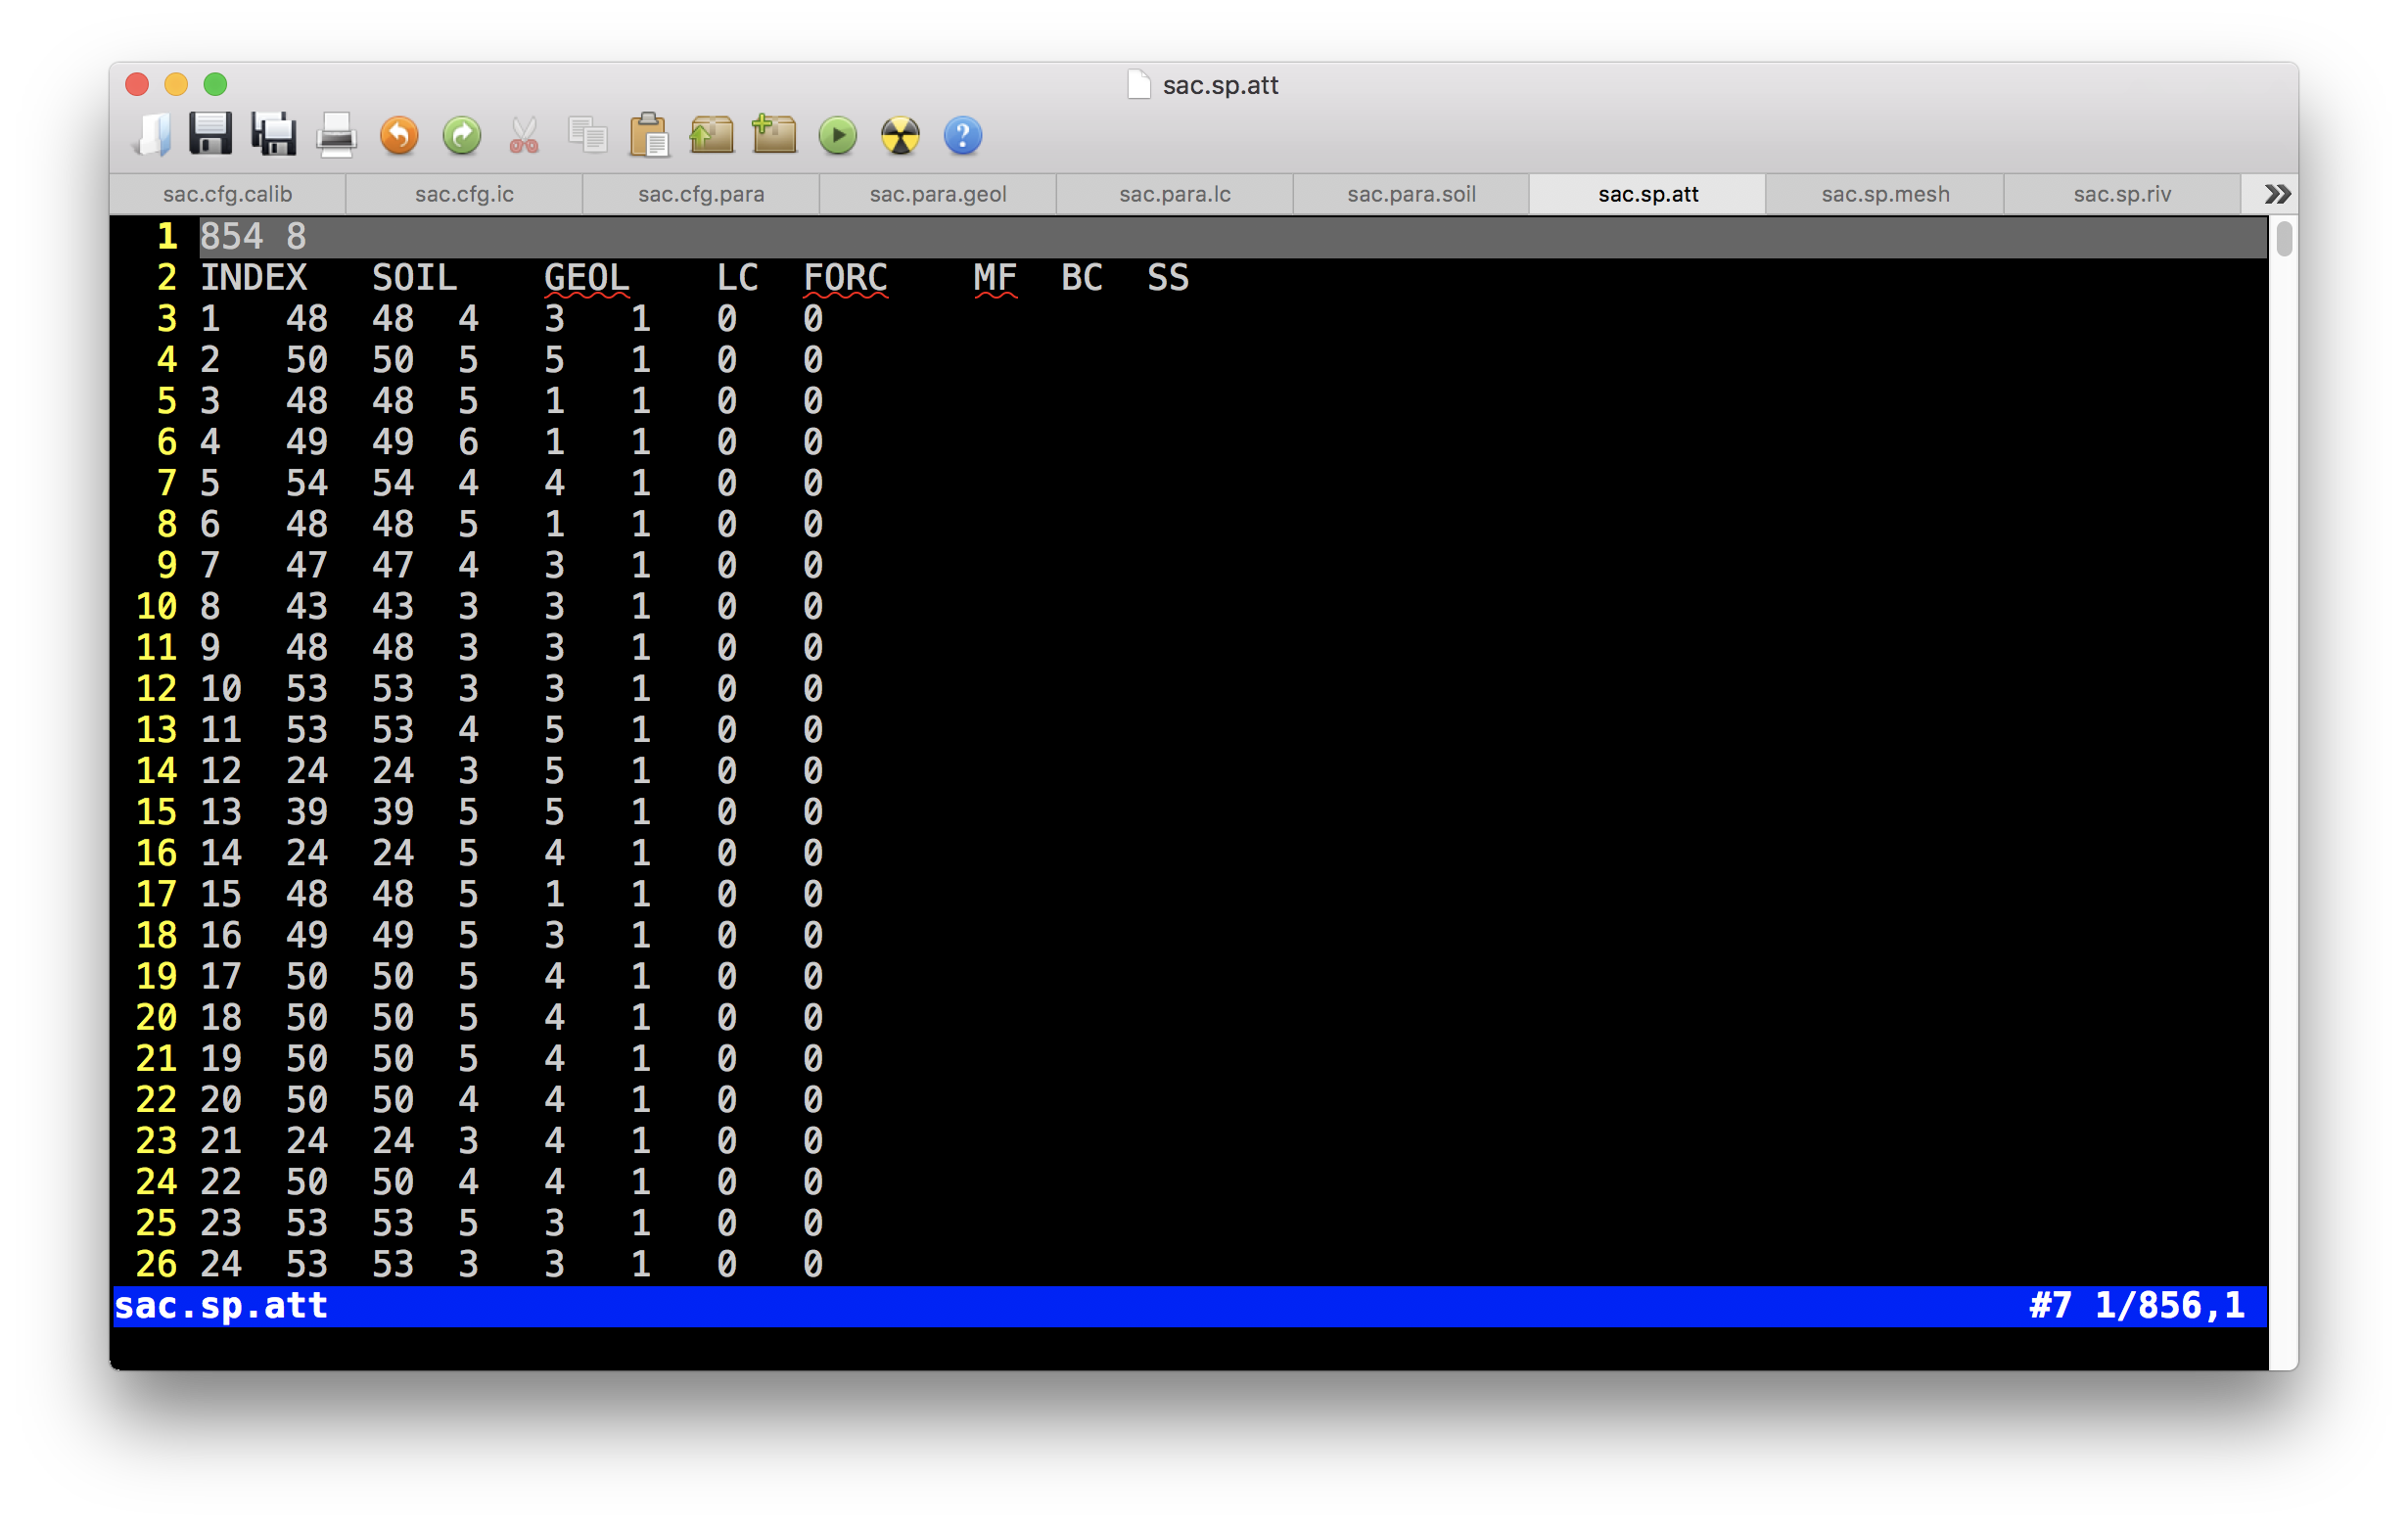The height and width of the screenshot is (1527, 2408).
Task: Run the script with the green play icon
Action: pyautogui.click(x=838, y=135)
